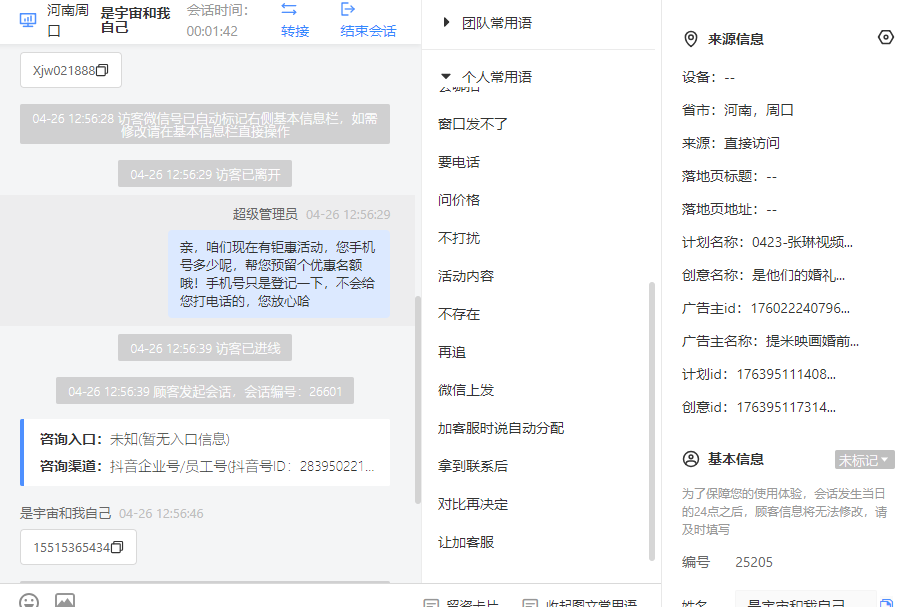915x607 pixels.
Task: Click the 落地页标题 row
Action: click(x=729, y=176)
